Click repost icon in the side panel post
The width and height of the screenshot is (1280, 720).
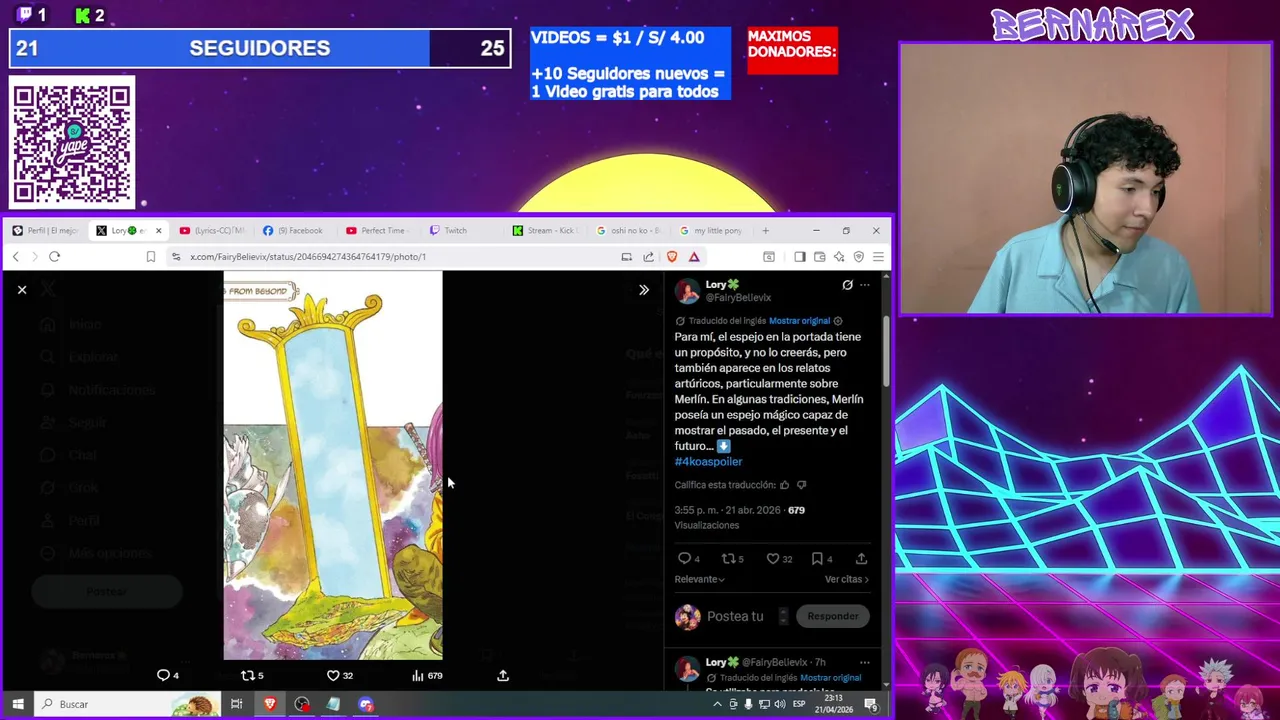tap(728, 559)
